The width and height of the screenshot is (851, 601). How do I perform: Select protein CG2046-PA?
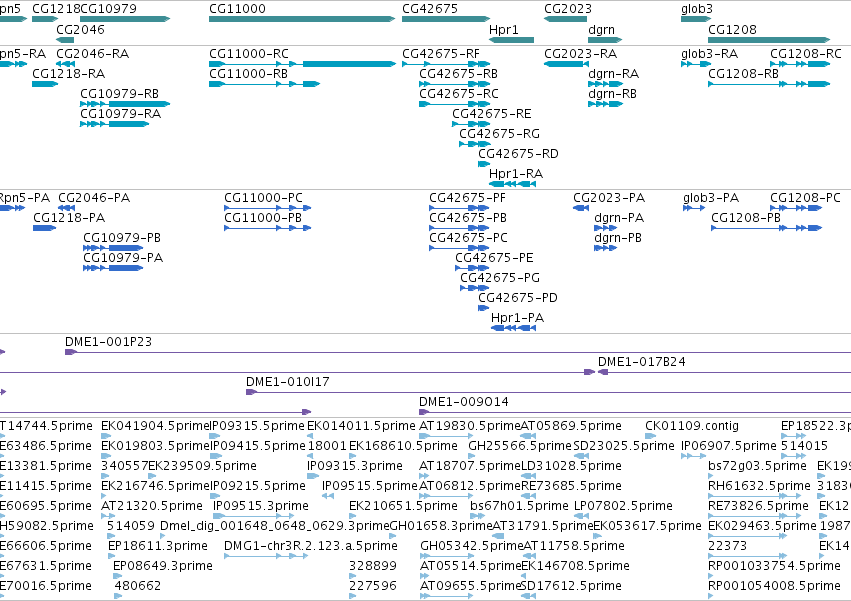click(x=94, y=198)
